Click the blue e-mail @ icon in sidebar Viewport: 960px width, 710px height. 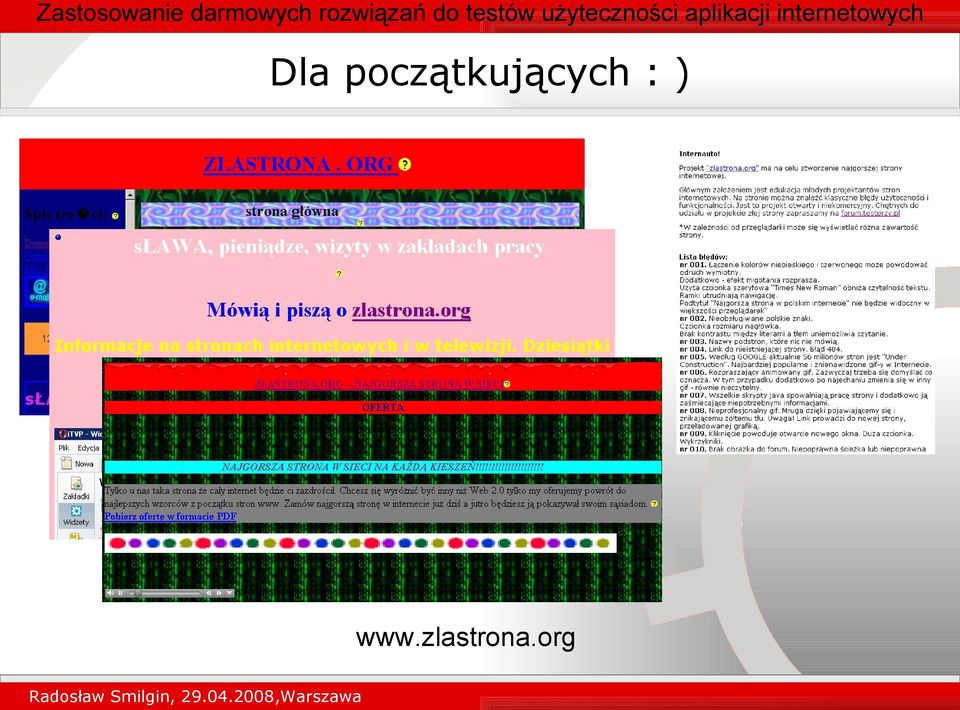coord(38,289)
